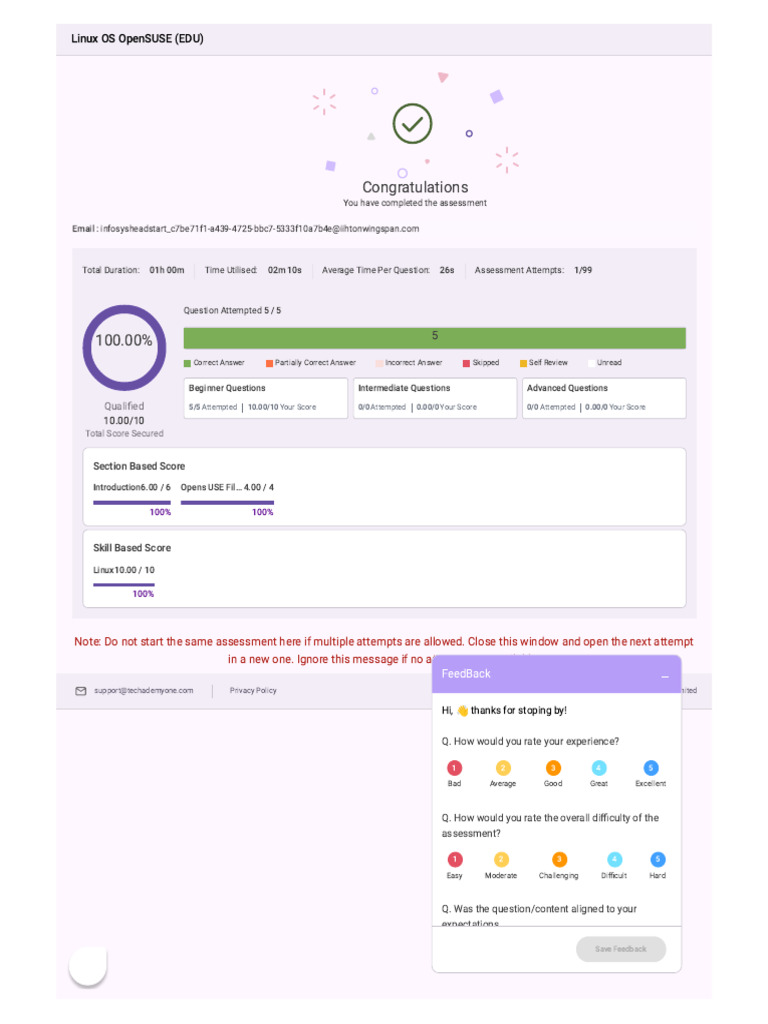Click the email address text
768x1024 pixels.
pyautogui.click(x=259, y=229)
